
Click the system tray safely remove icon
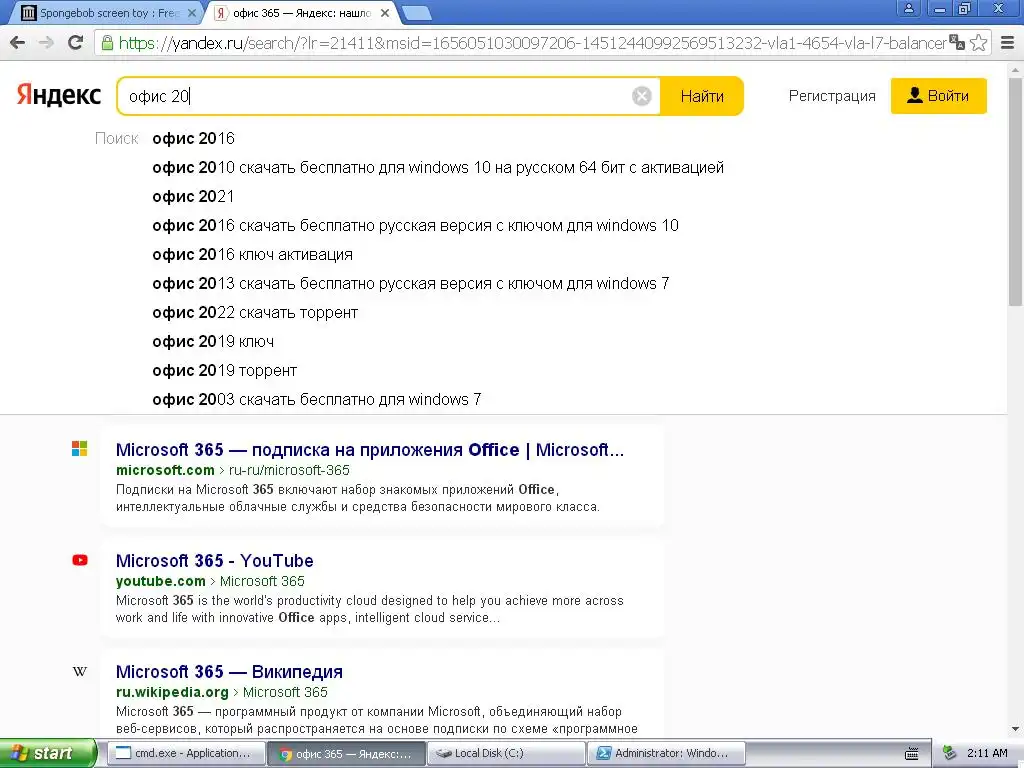[950, 753]
